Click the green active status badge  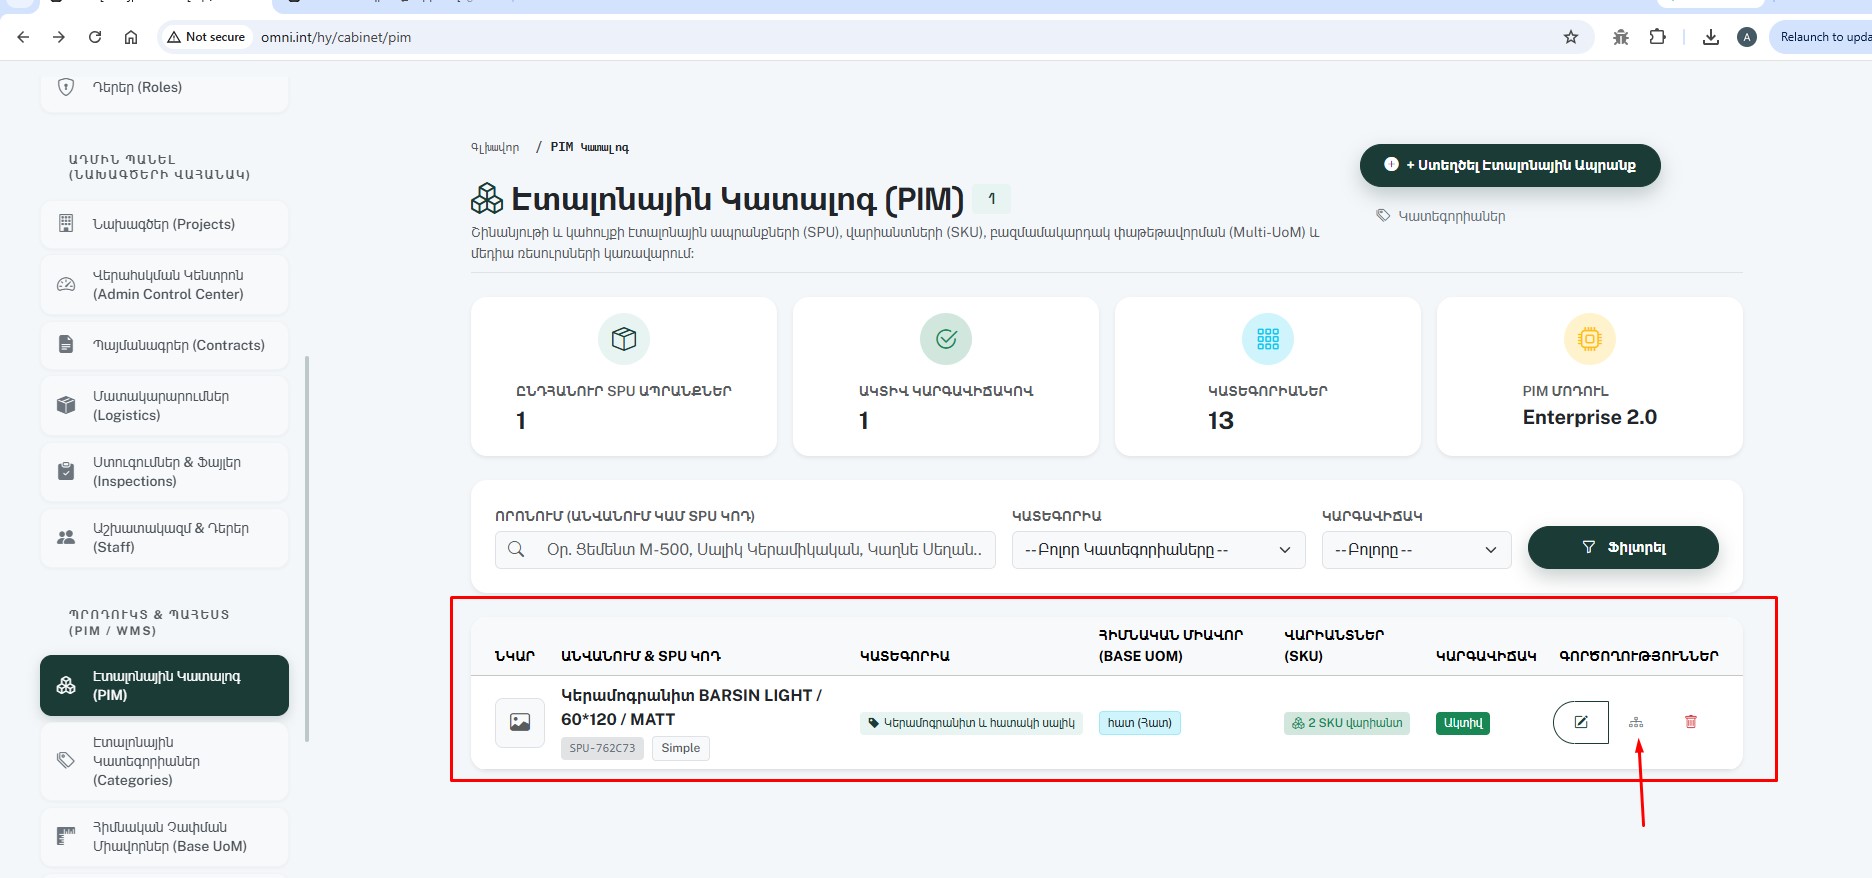[1463, 723]
